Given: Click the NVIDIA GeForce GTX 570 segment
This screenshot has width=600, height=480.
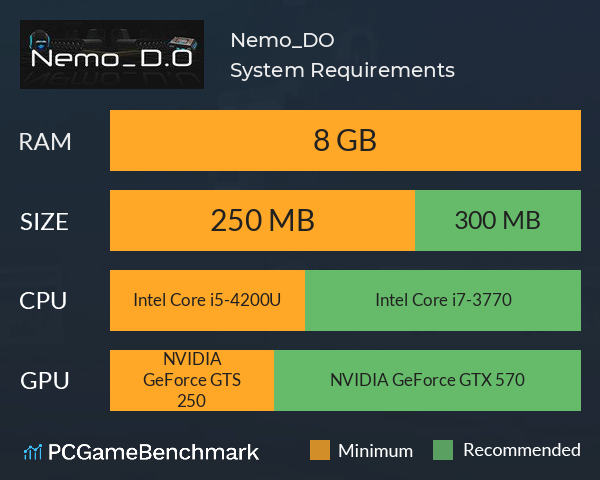Looking at the screenshot, I should (x=427, y=380).
